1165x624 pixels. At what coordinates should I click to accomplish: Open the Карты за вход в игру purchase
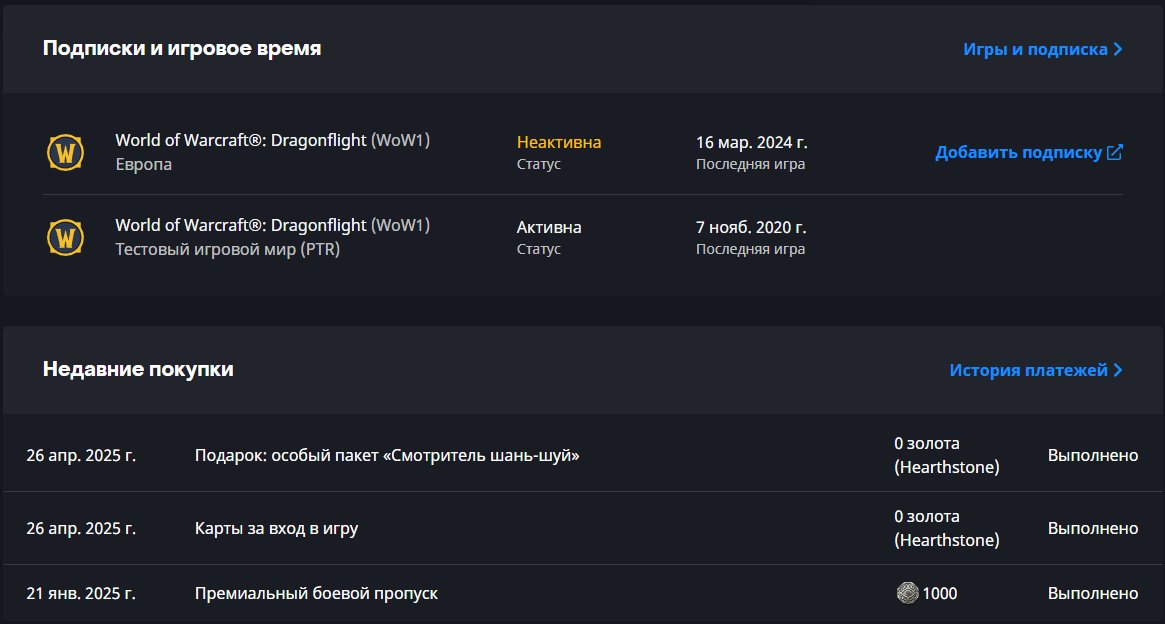(x=276, y=528)
